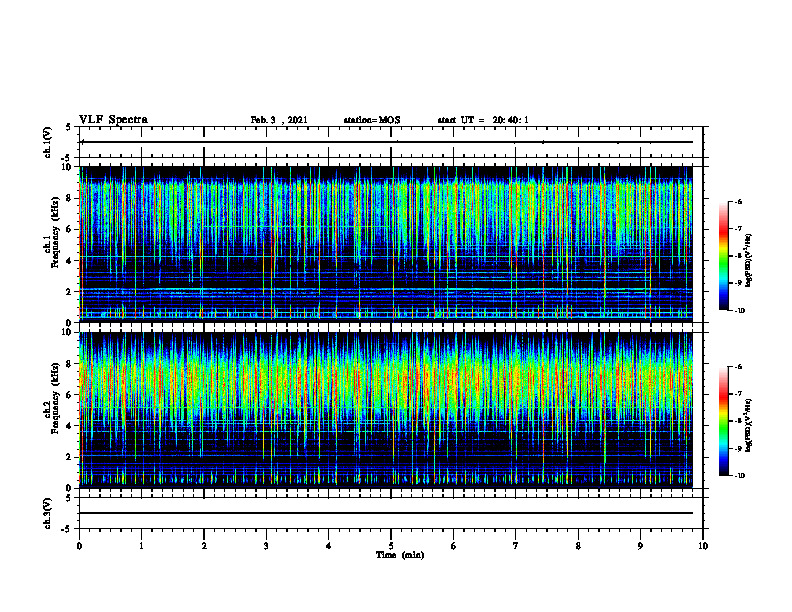
Task: Click the "4" kHz tick on ch.2 frequency axis
Action: pos(69,426)
